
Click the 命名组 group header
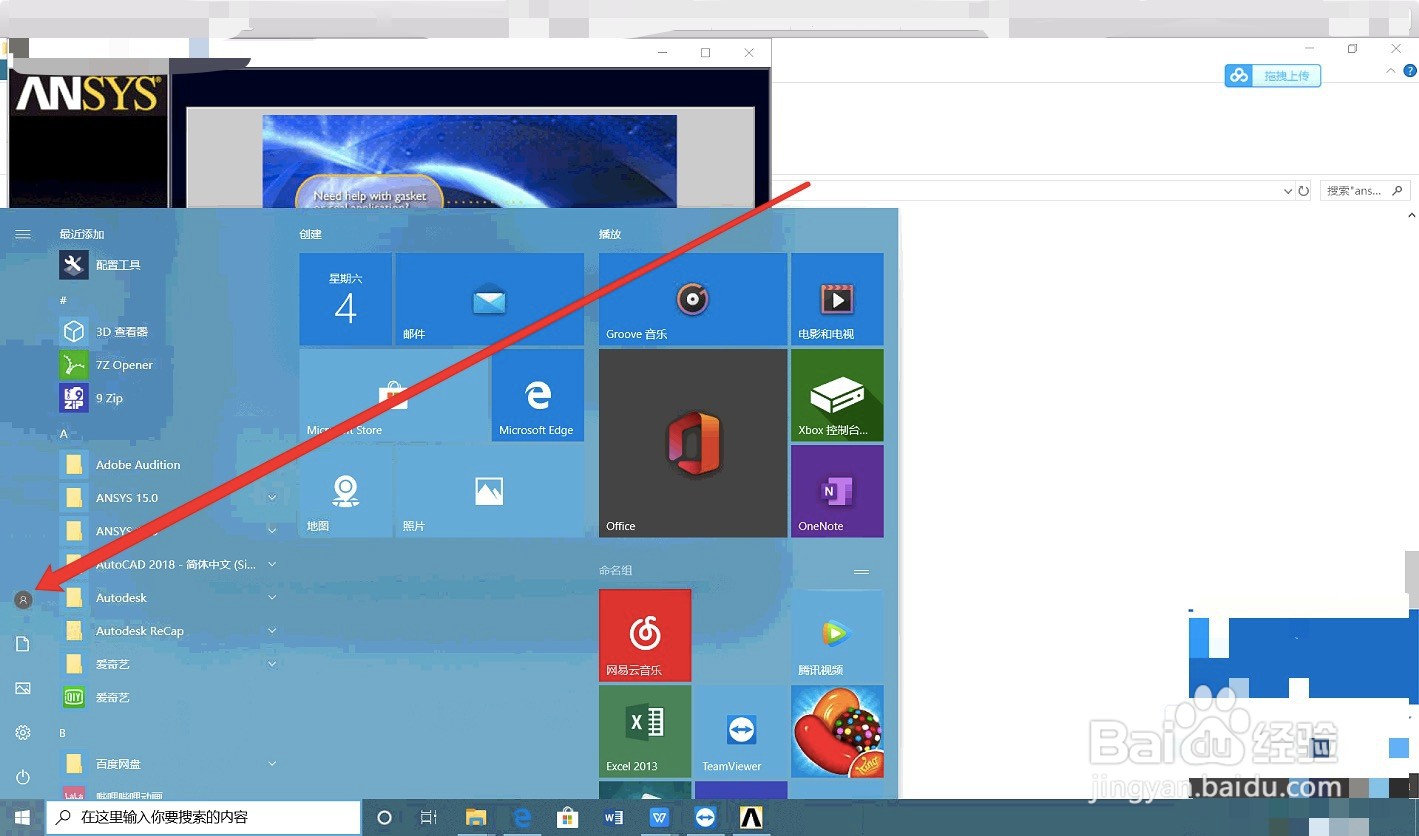(x=616, y=570)
